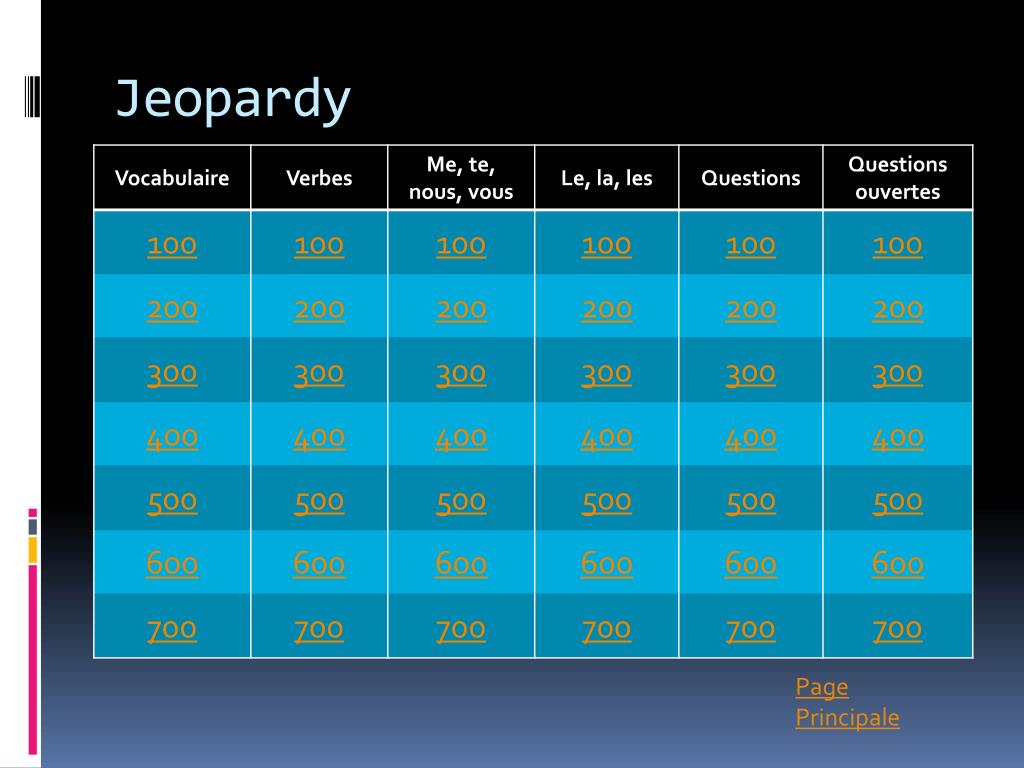Image resolution: width=1024 pixels, height=768 pixels.
Task: Click the Verbes column header
Action: point(319,178)
